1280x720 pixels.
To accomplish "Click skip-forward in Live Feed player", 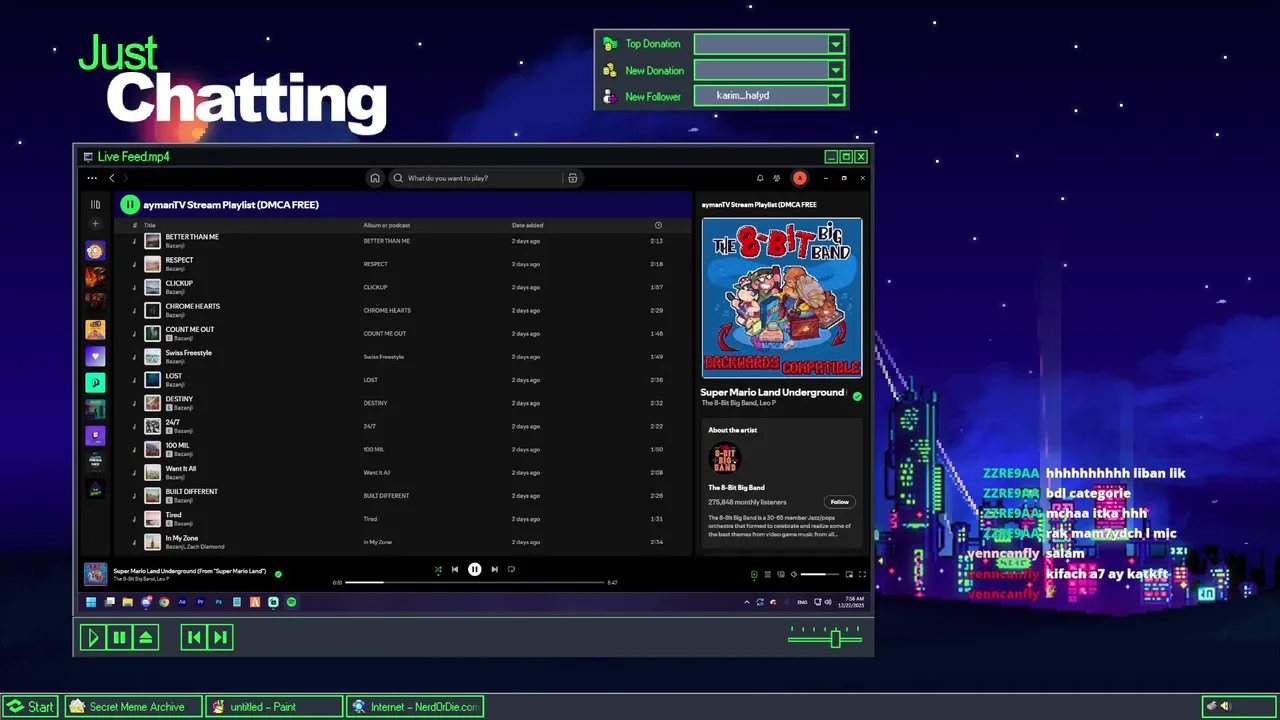I will [220, 637].
